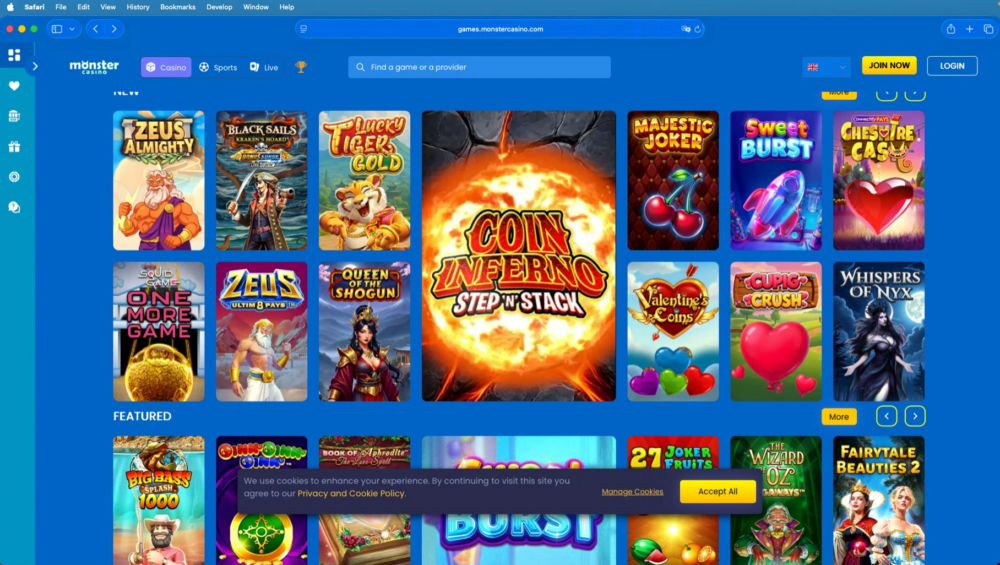Image resolution: width=1000 pixels, height=565 pixels.
Task: Open Cheshire Cash game
Action: pyautogui.click(x=879, y=180)
